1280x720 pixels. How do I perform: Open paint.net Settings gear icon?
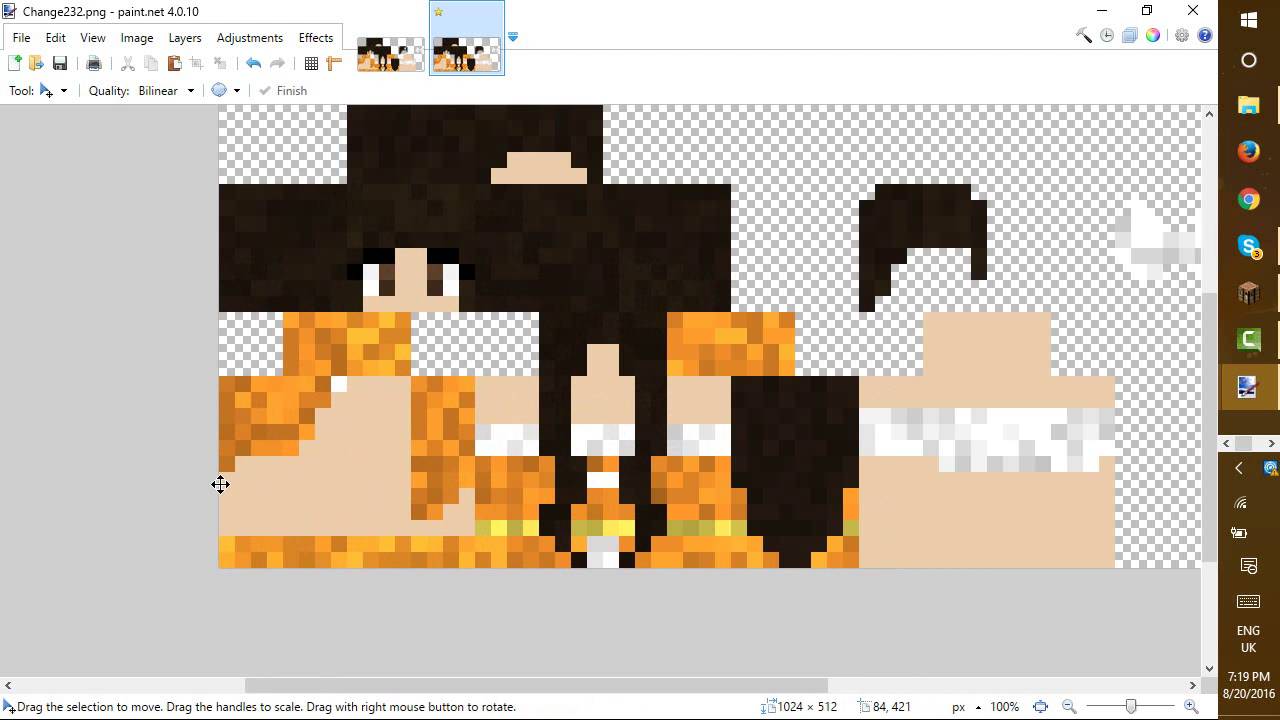[x=1182, y=36]
